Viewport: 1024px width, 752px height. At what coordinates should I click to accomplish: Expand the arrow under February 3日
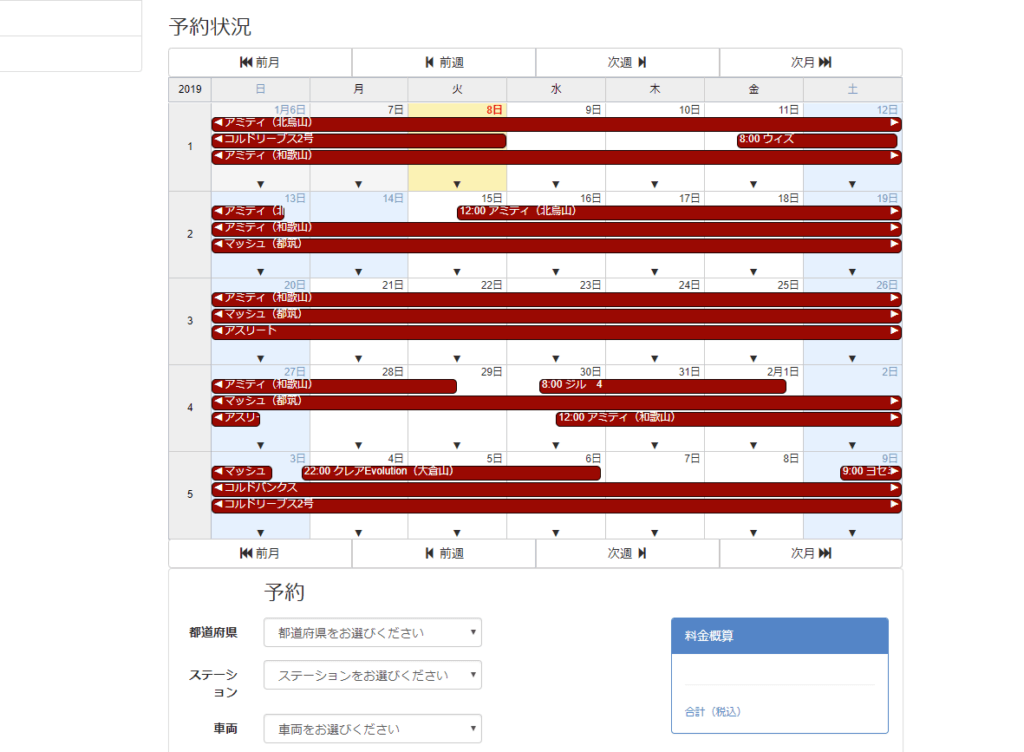pos(261,533)
